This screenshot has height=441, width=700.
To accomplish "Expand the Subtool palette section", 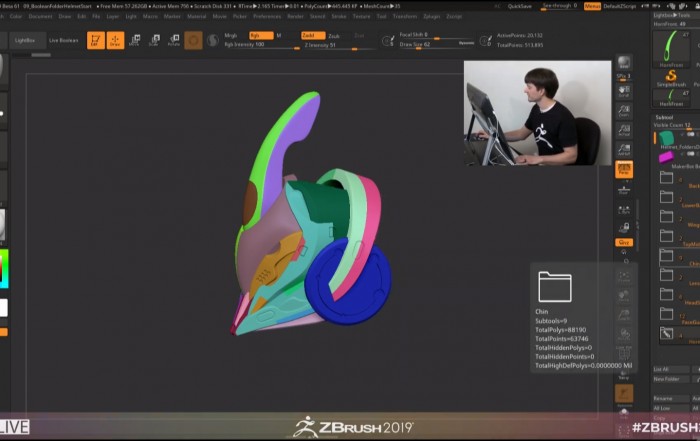I will pyautogui.click(x=666, y=116).
